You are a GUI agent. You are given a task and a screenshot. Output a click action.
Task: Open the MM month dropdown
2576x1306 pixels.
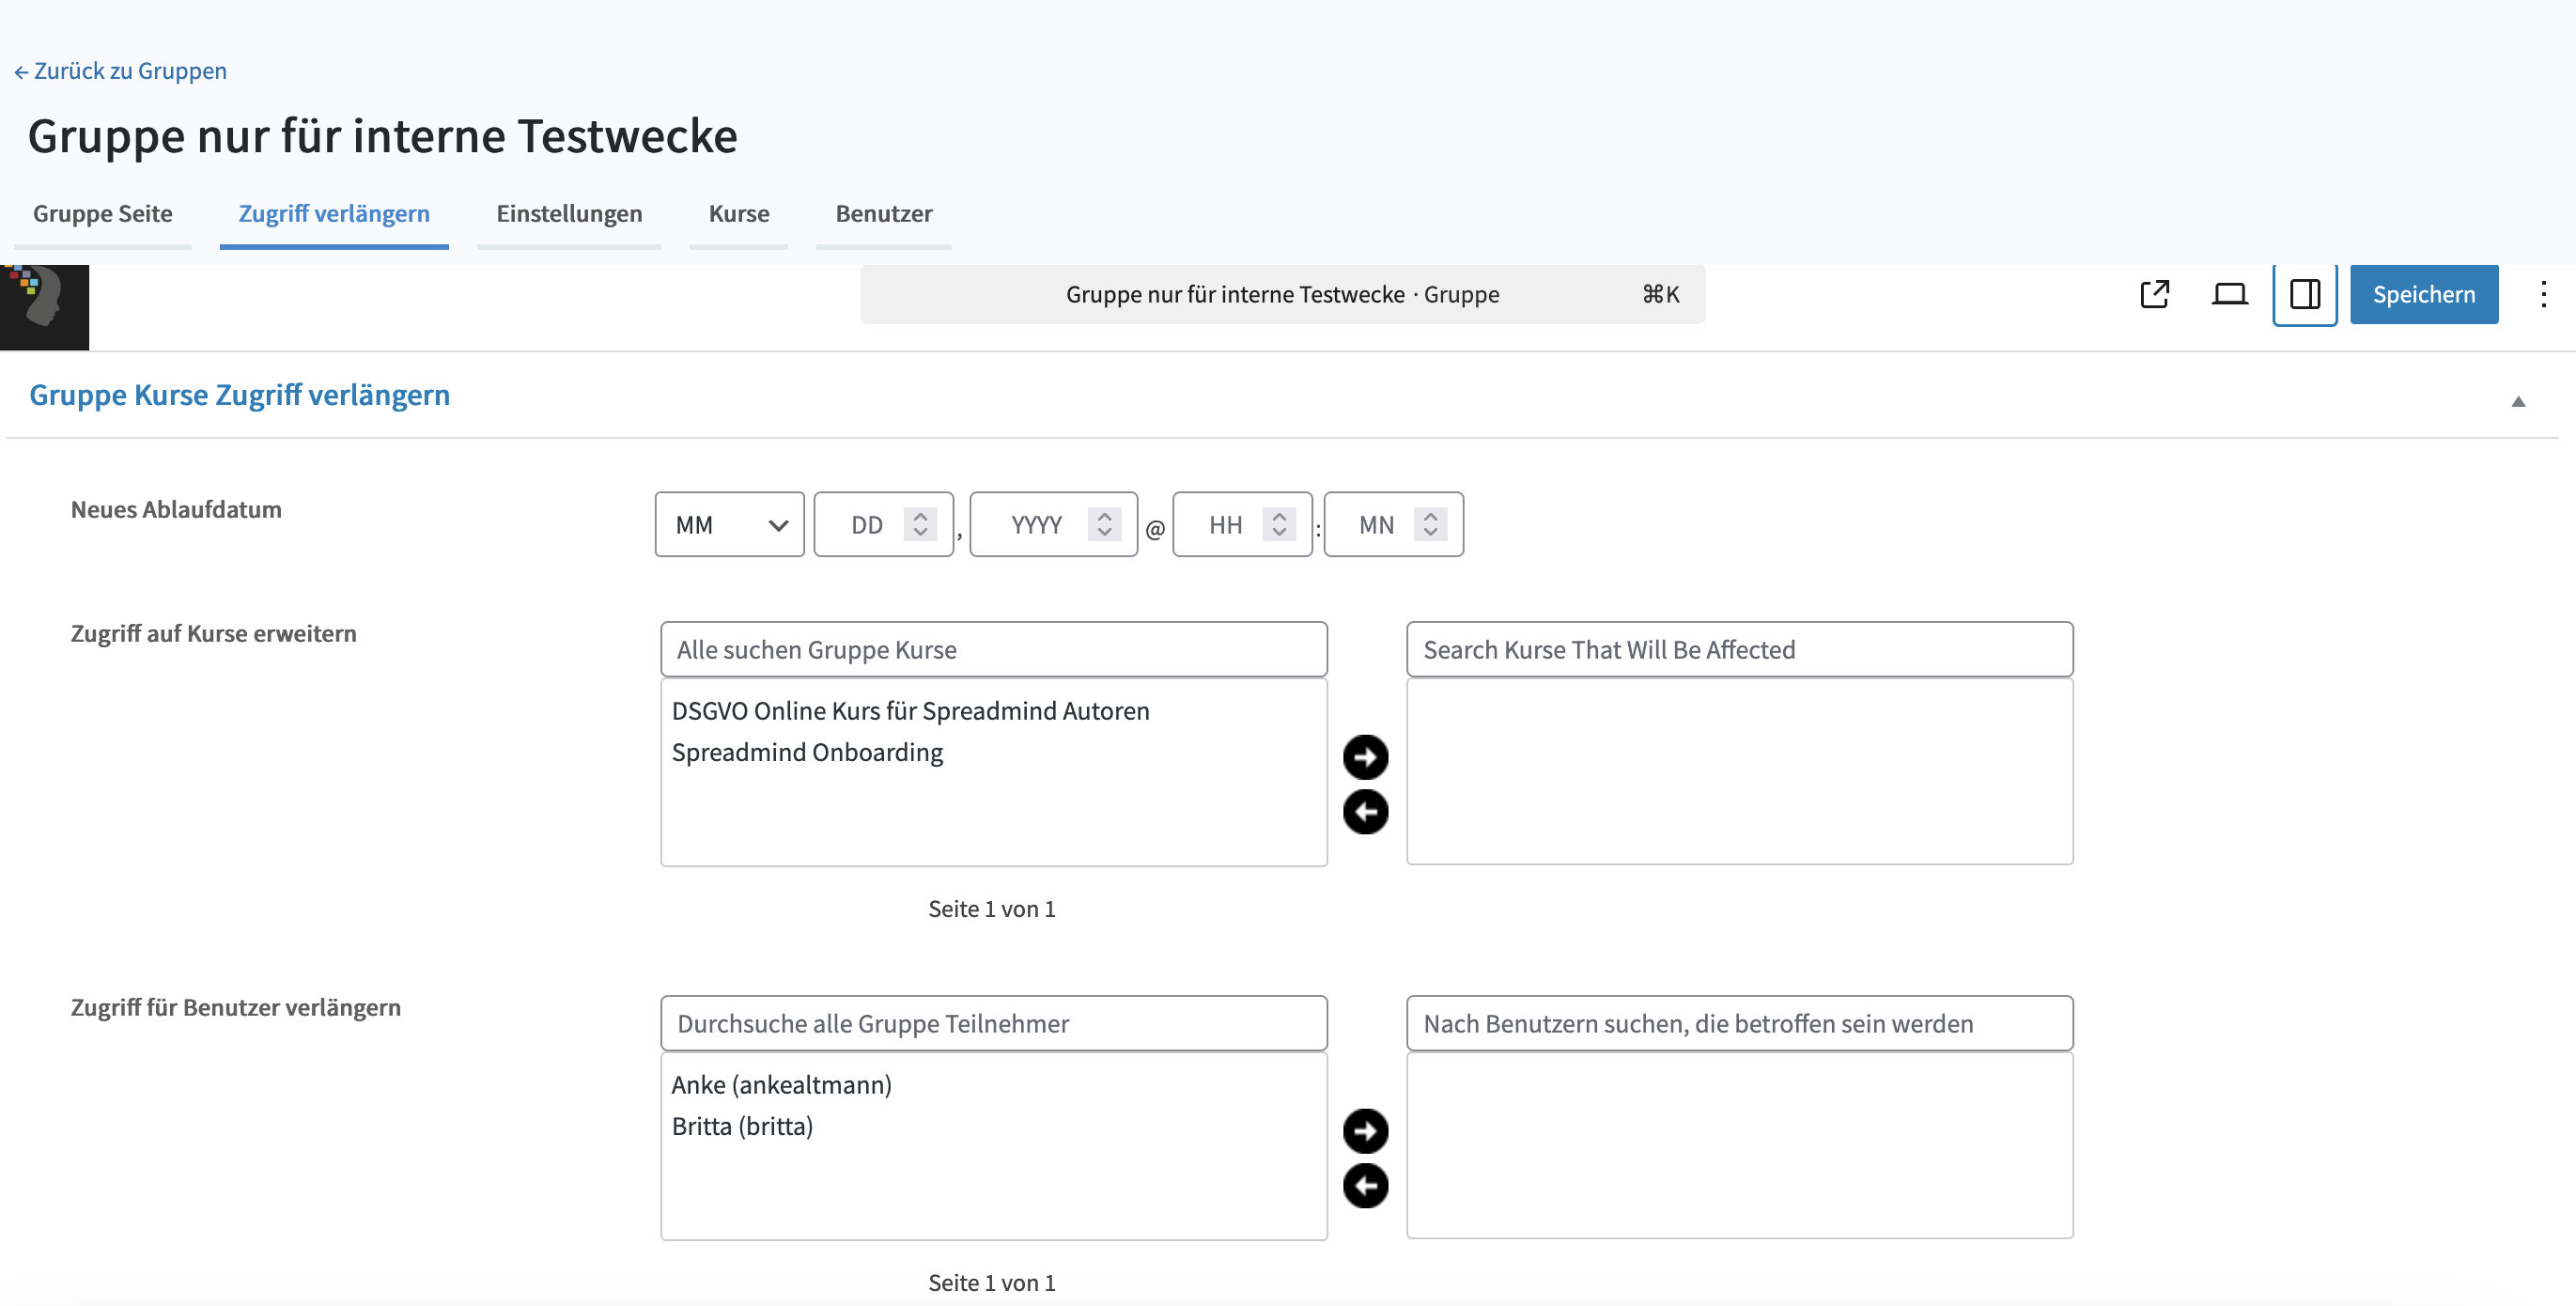[729, 524]
